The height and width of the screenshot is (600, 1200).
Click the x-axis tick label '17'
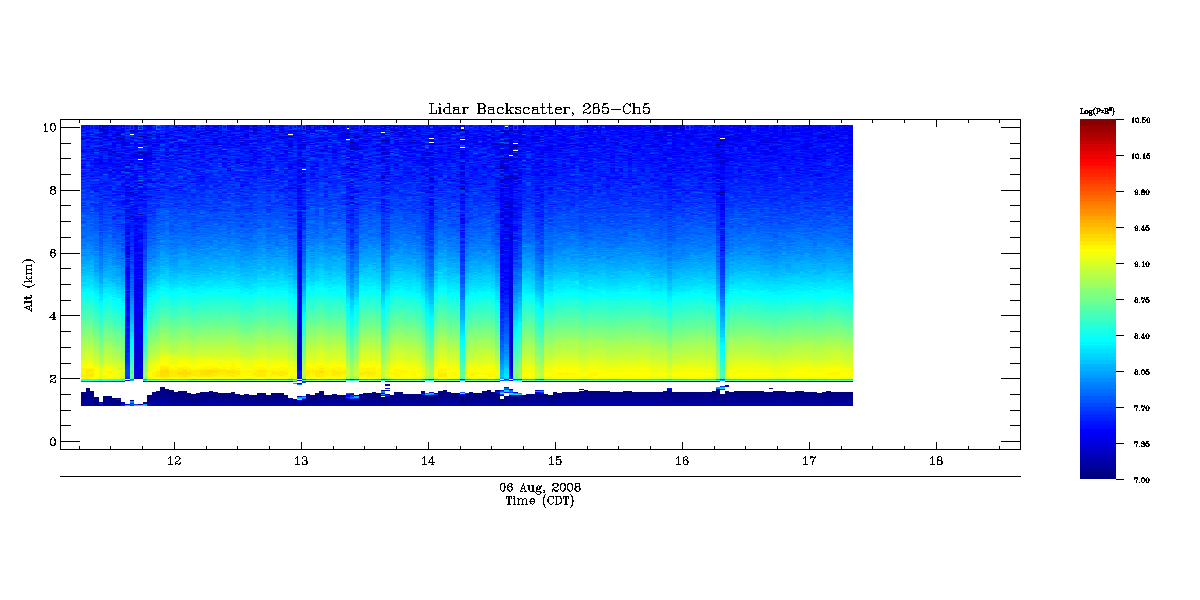click(x=809, y=461)
